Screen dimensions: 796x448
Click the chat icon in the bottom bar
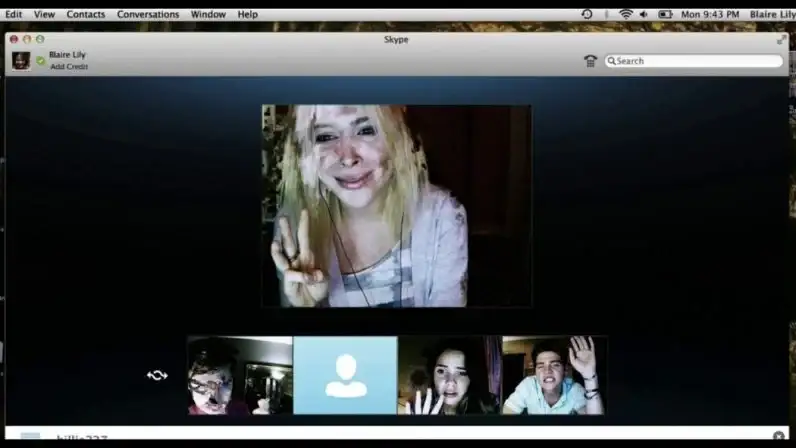pos(30,436)
